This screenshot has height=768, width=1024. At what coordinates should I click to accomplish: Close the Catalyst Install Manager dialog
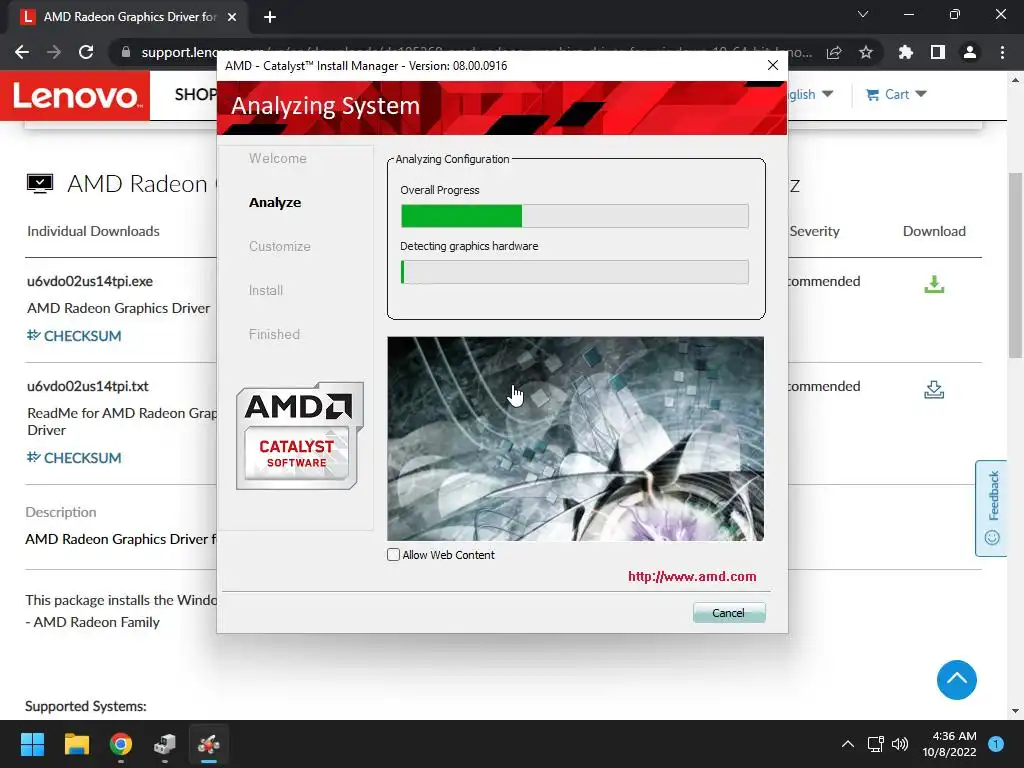pos(773,65)
